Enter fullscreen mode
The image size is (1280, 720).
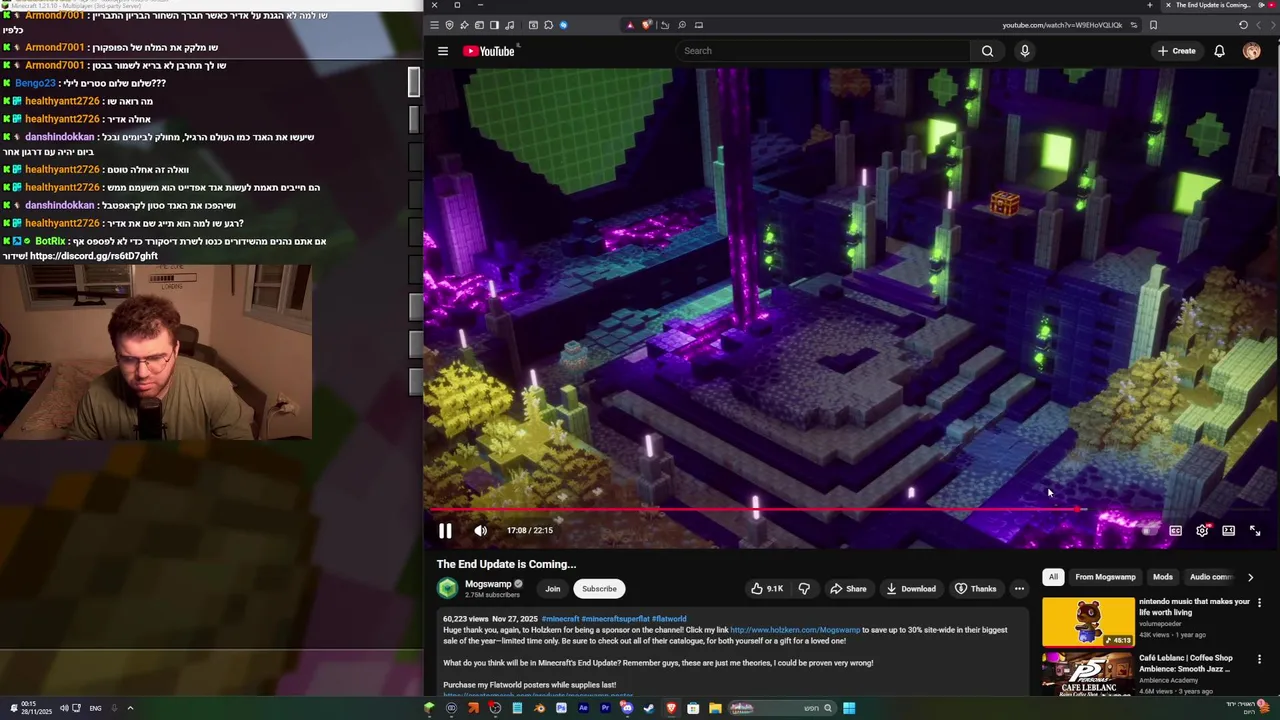click(x=1255, y=531)
